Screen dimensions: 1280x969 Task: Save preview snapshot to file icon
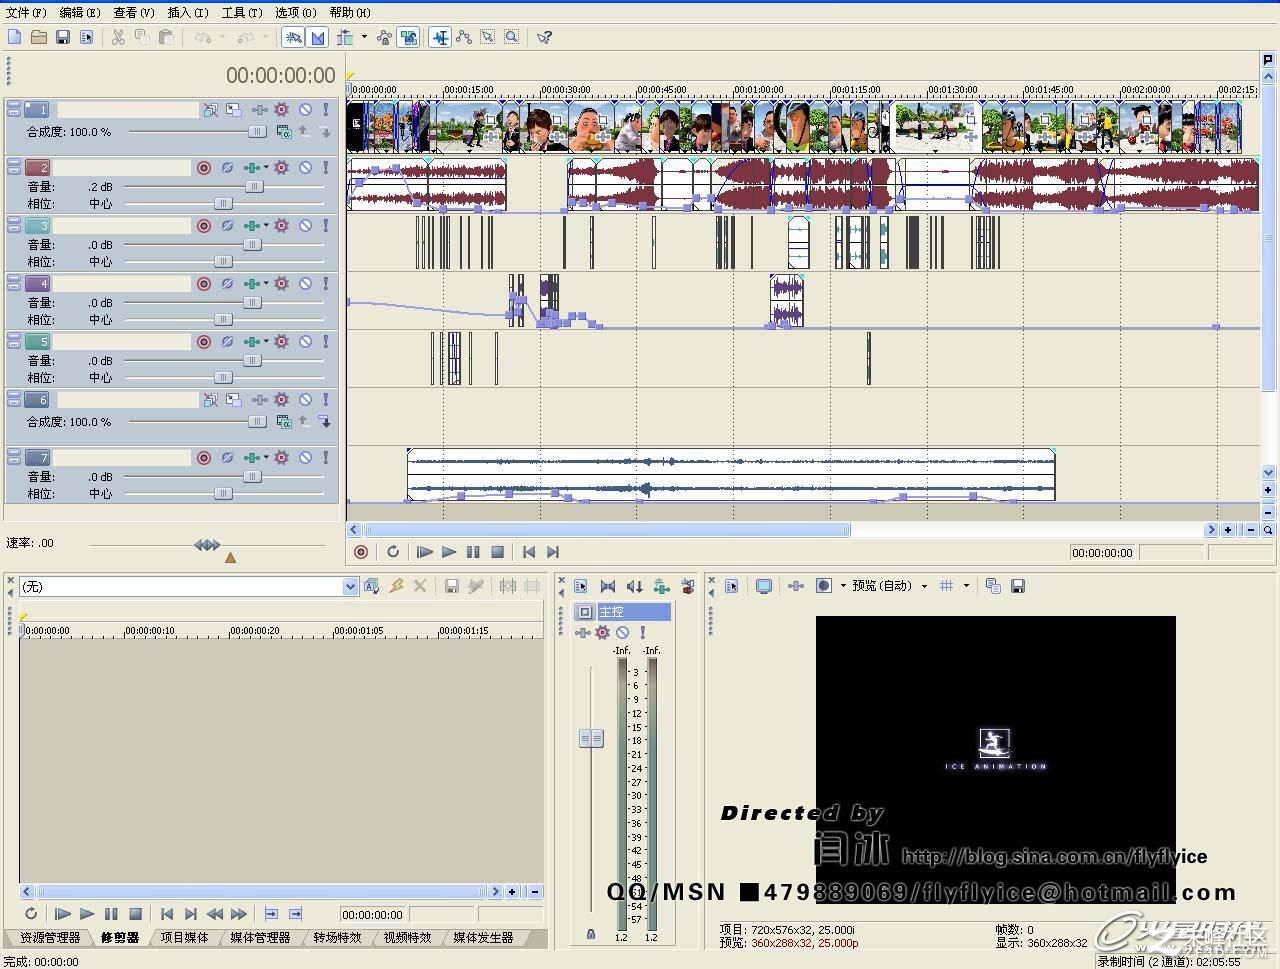point(1018,586)
